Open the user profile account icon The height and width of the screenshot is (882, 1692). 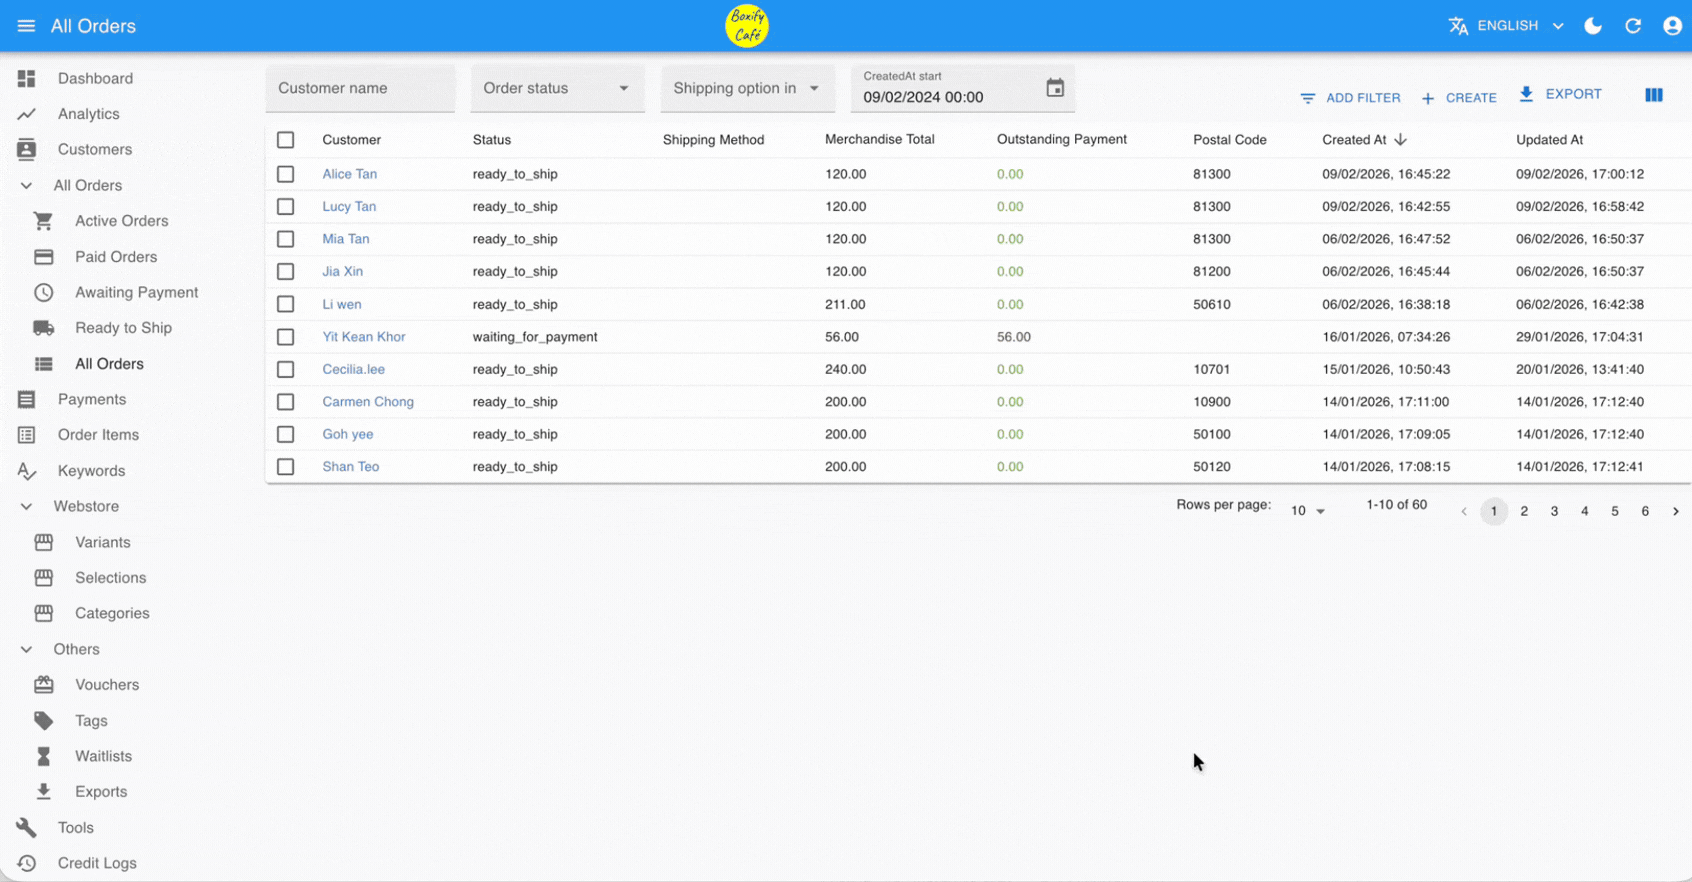(1672, 26)
